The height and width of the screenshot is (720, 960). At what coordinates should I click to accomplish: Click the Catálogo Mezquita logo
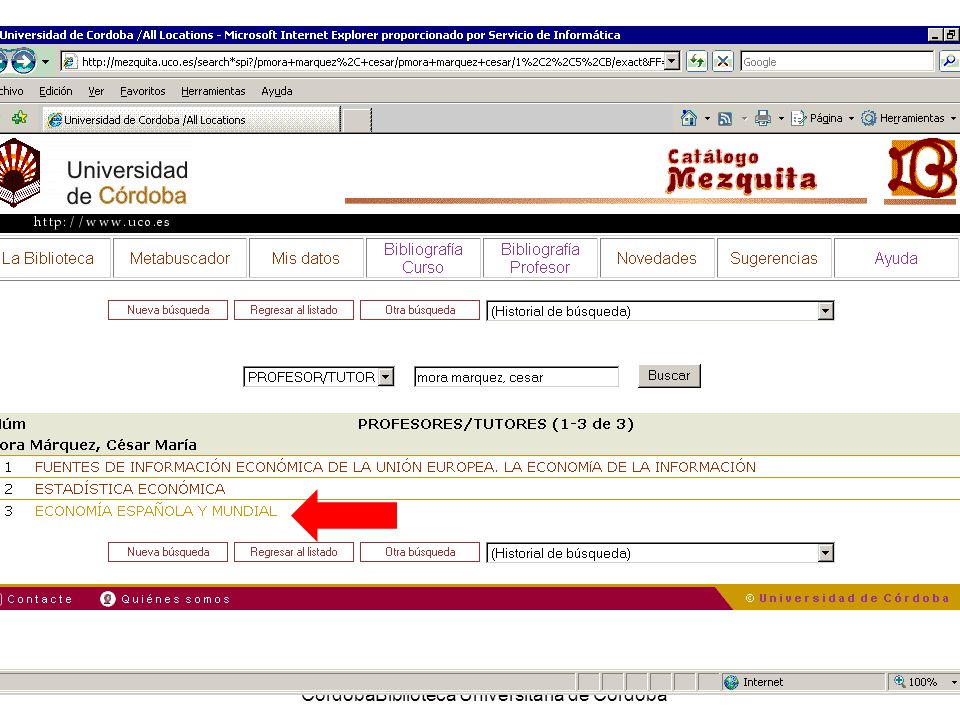741,171
